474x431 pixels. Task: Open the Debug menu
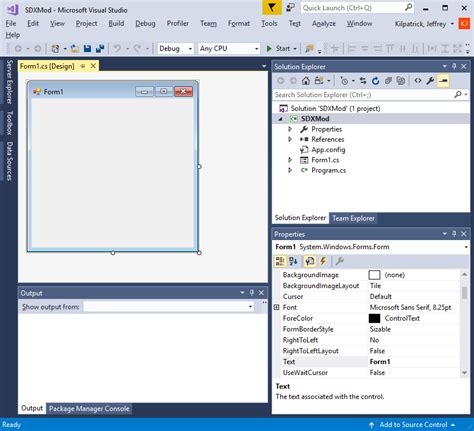coord(145,23)
